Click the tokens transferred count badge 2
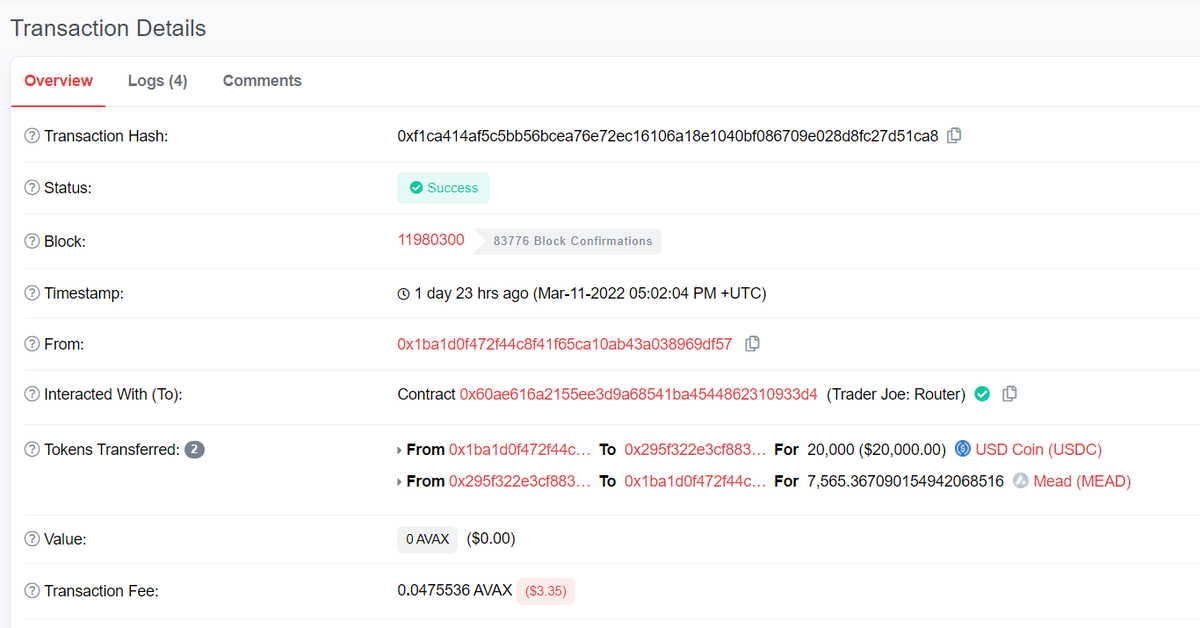This screenshot has height=628, width=1200. 195,450
